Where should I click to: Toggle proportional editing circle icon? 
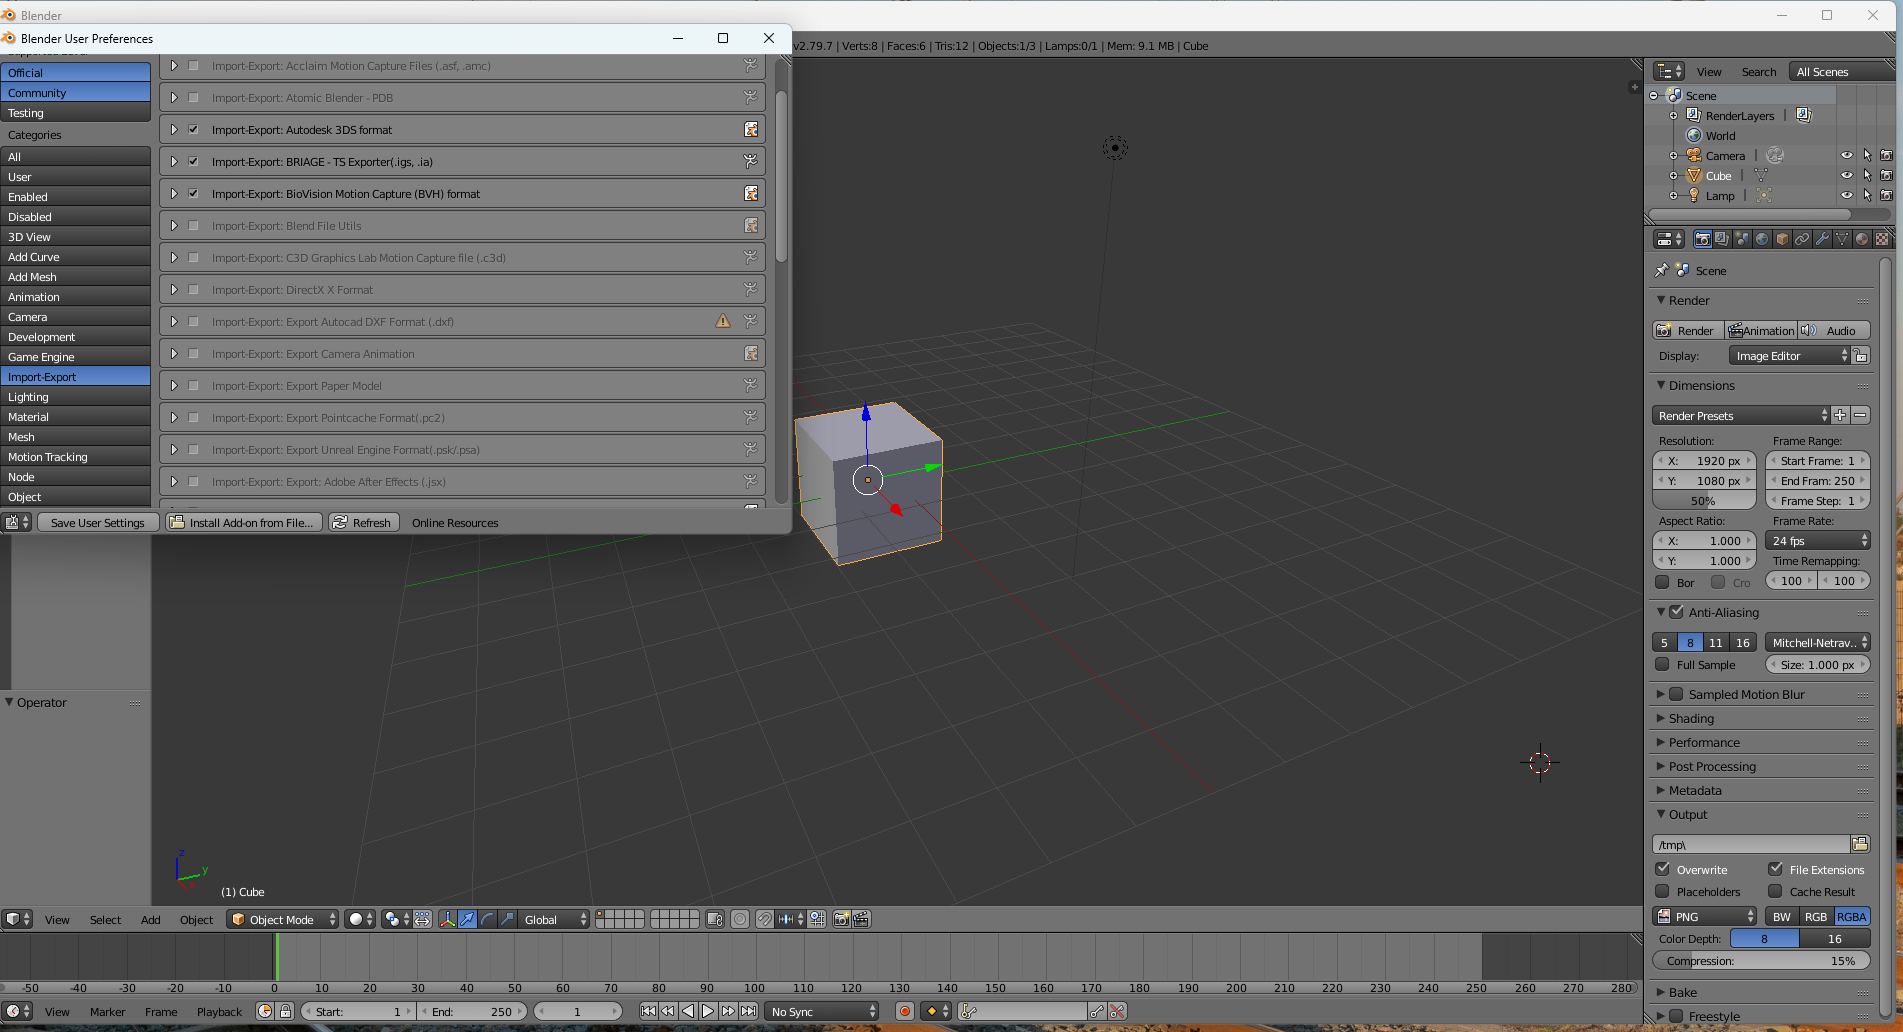coord(740,919)
